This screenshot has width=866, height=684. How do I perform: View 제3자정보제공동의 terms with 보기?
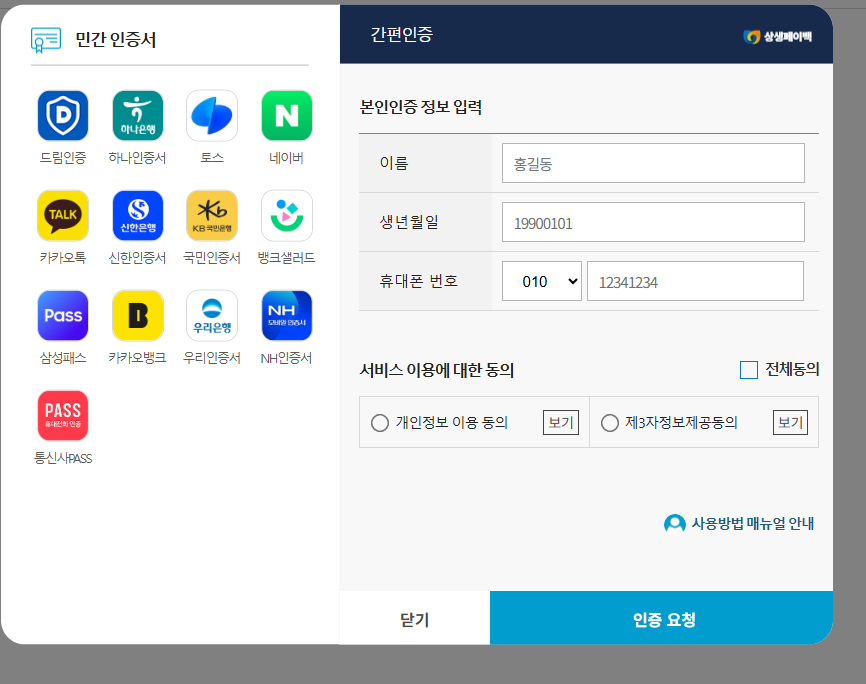[790, 423]
